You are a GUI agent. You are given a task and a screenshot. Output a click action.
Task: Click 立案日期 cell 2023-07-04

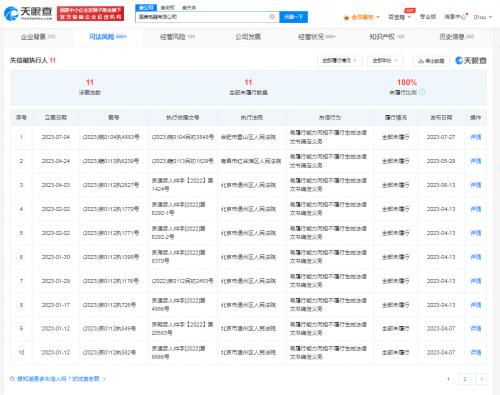point(56,137)
